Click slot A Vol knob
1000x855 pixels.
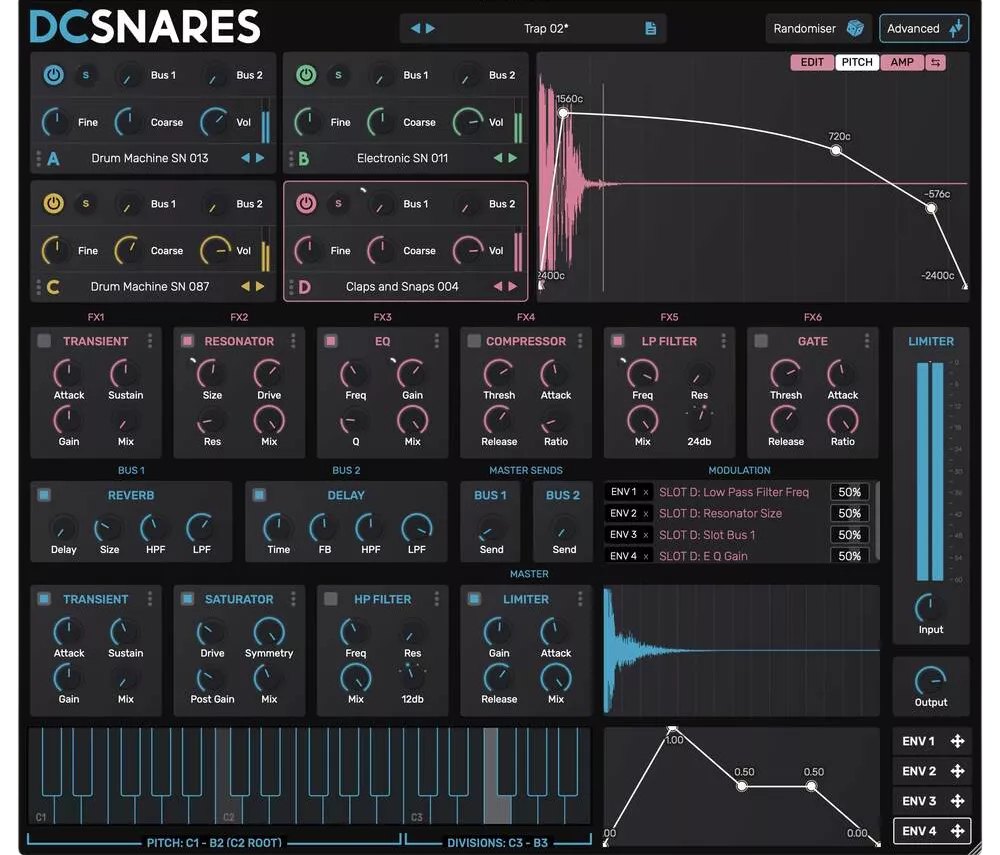[214, 122]
